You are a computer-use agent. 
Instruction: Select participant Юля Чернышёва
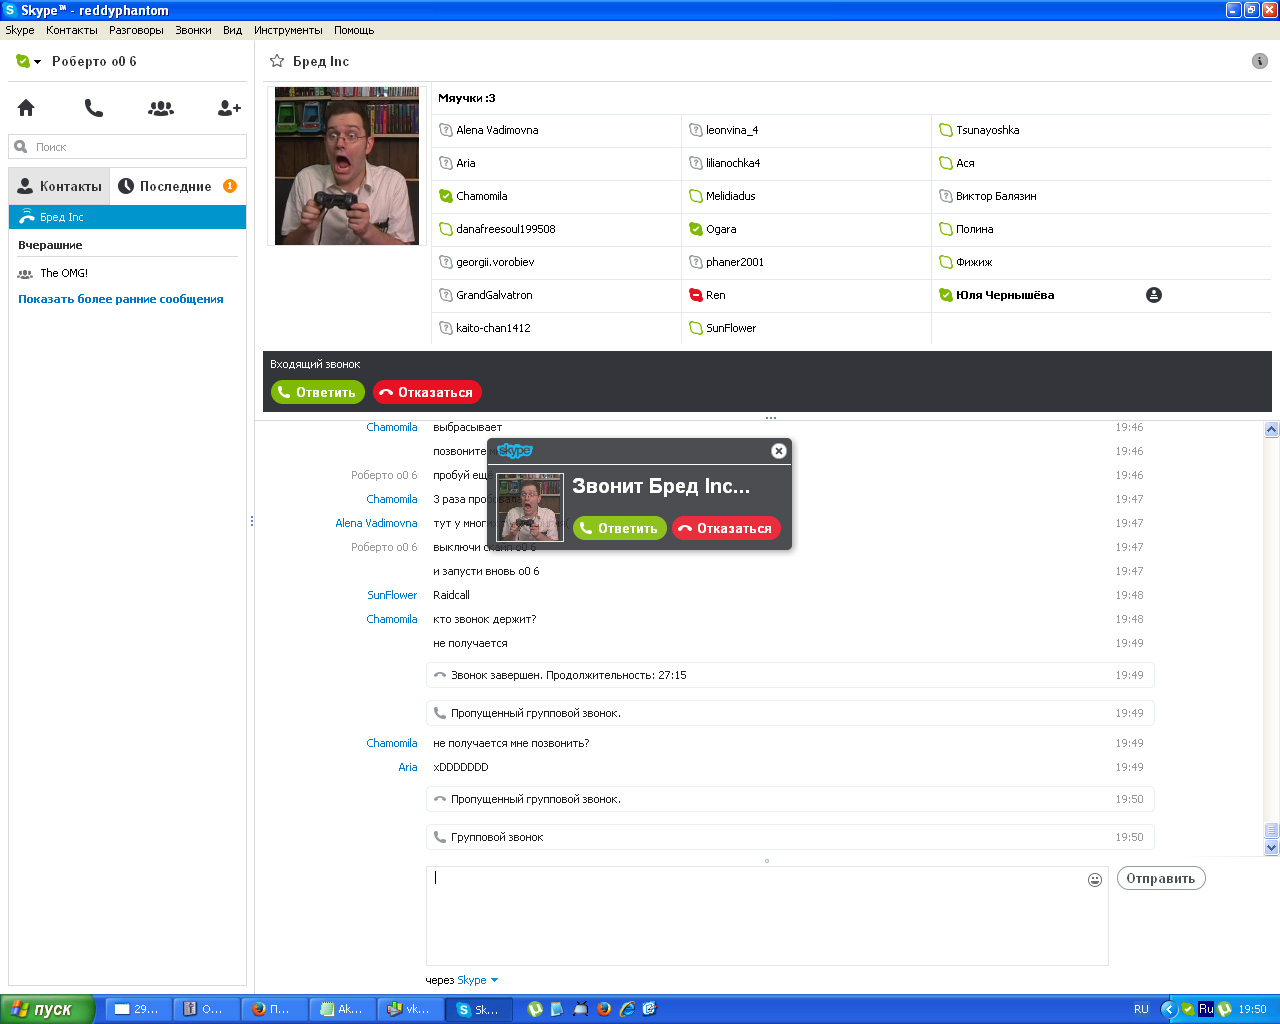1005,295
